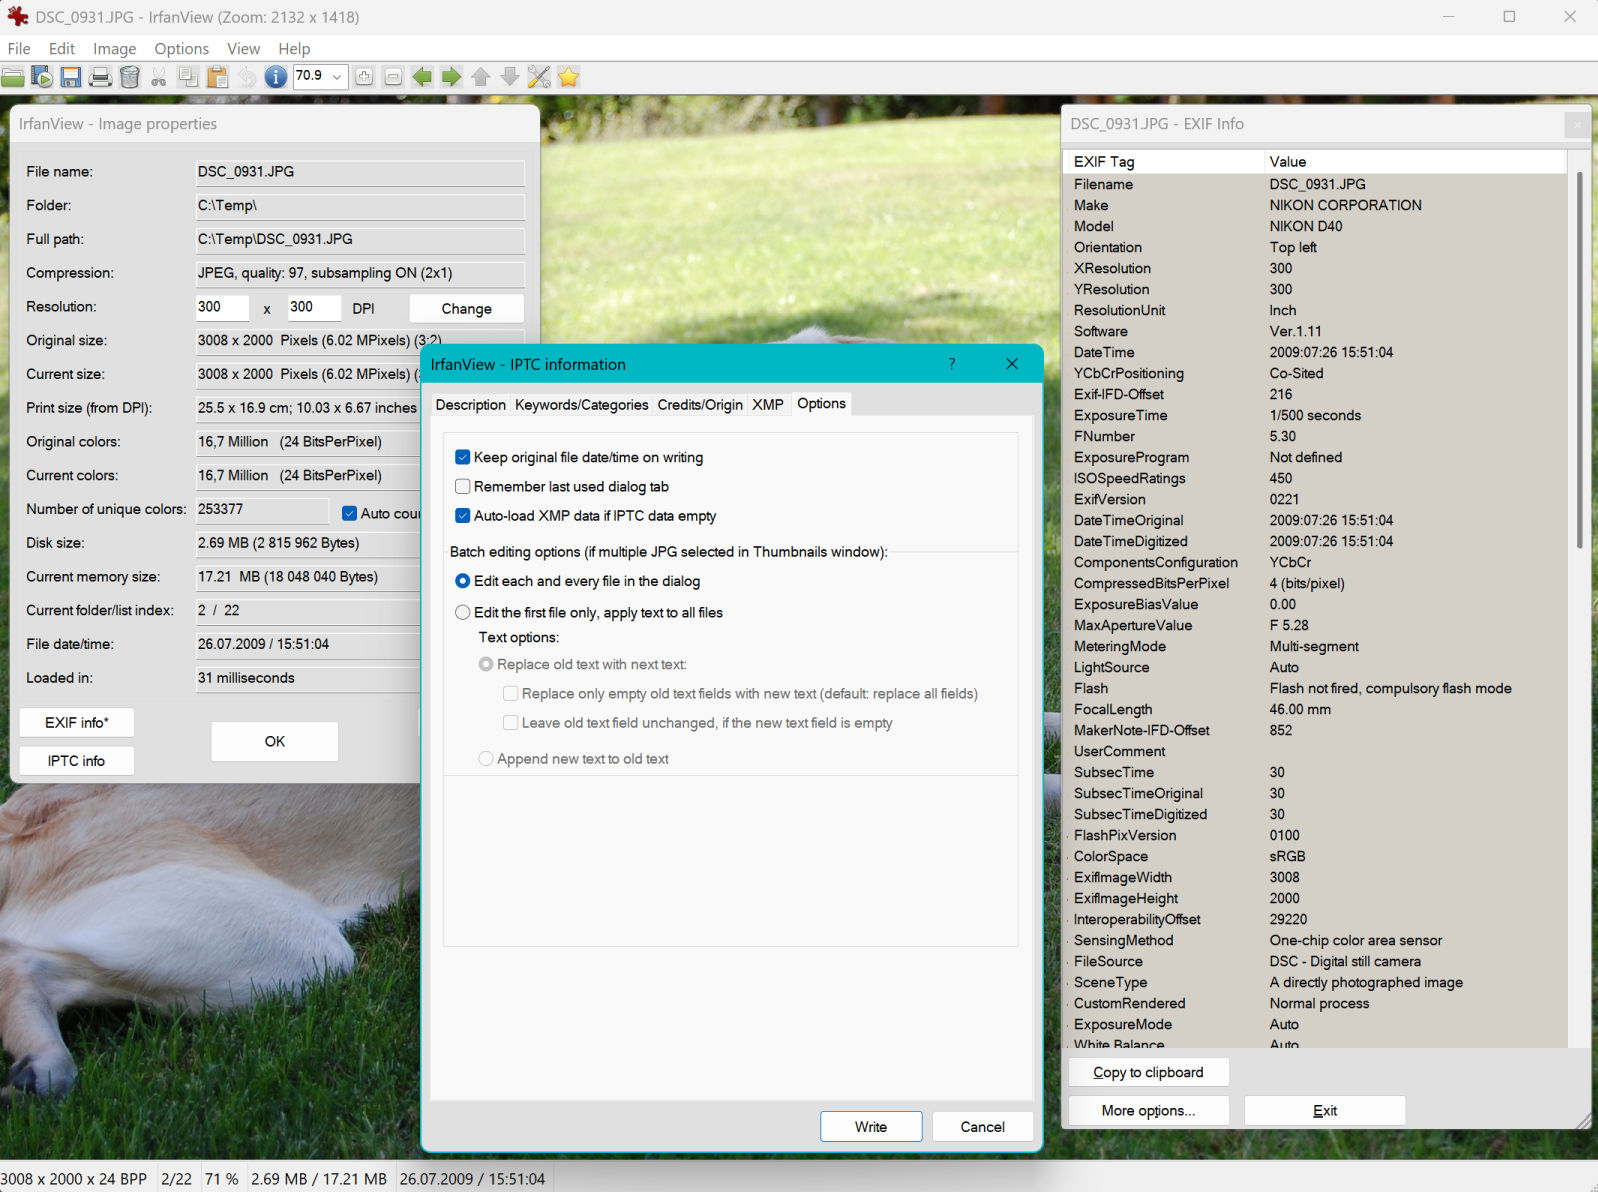Switch to the Keywords/Categories tab
The width and height of the screenshot is (1598, 1192).
point(581,405)
